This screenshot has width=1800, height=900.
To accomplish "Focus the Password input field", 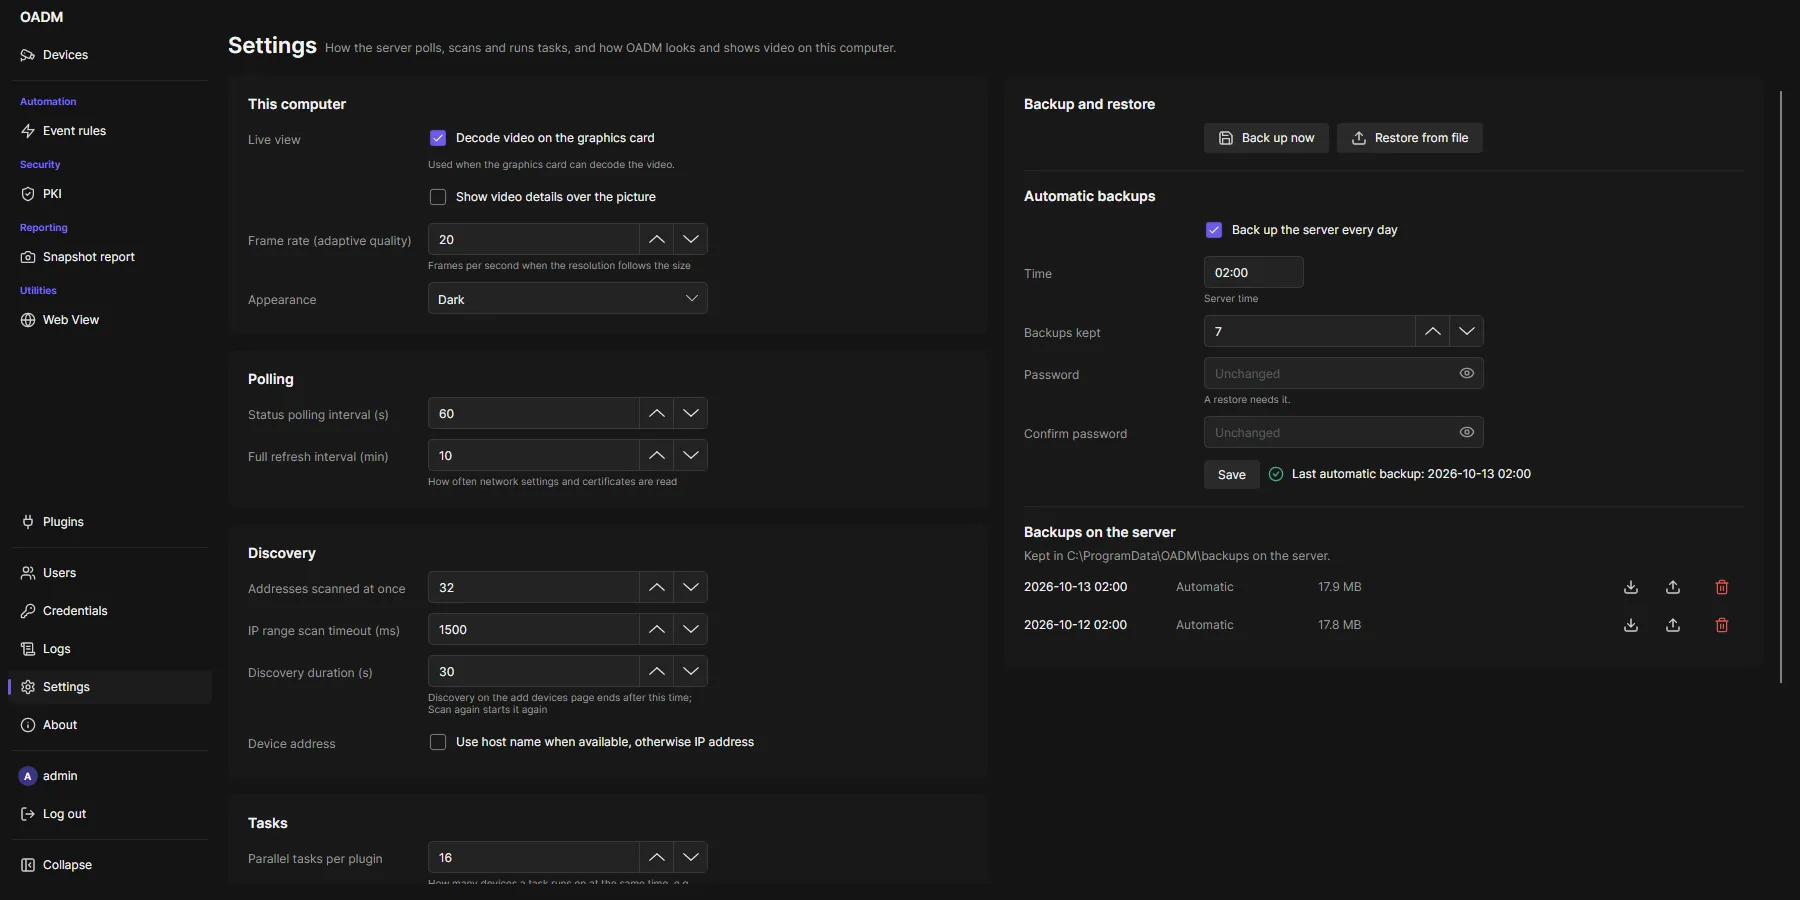I will (1344, 373).
